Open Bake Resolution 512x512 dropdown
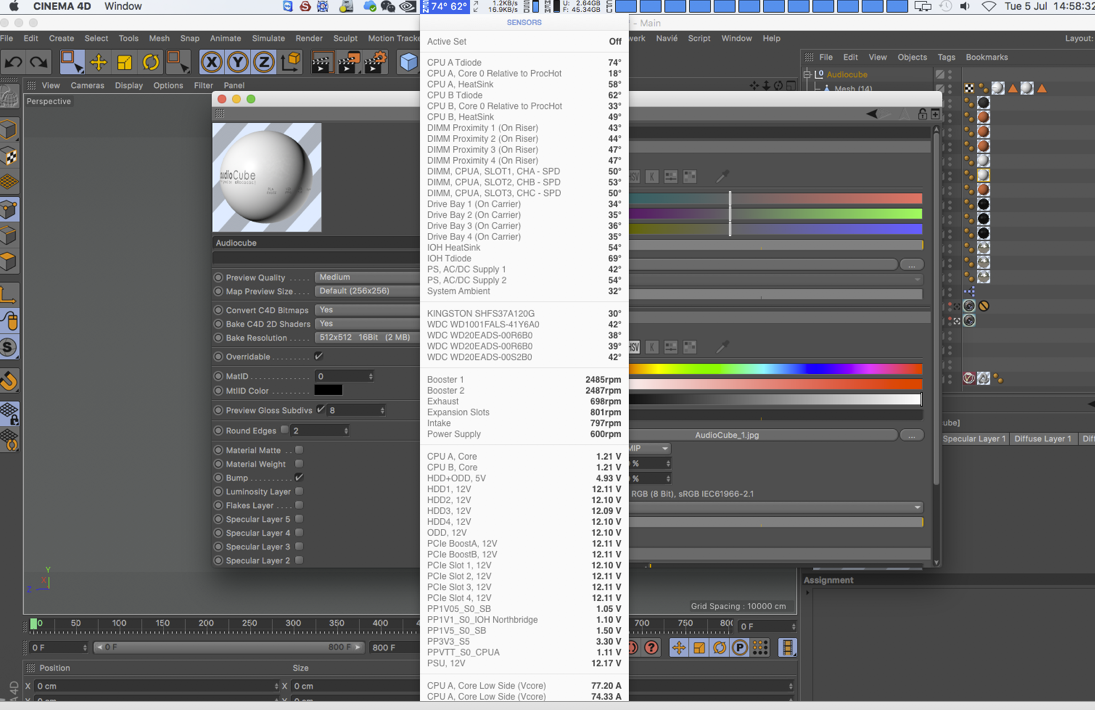The image size is (1095, 710). coord(367,337)
